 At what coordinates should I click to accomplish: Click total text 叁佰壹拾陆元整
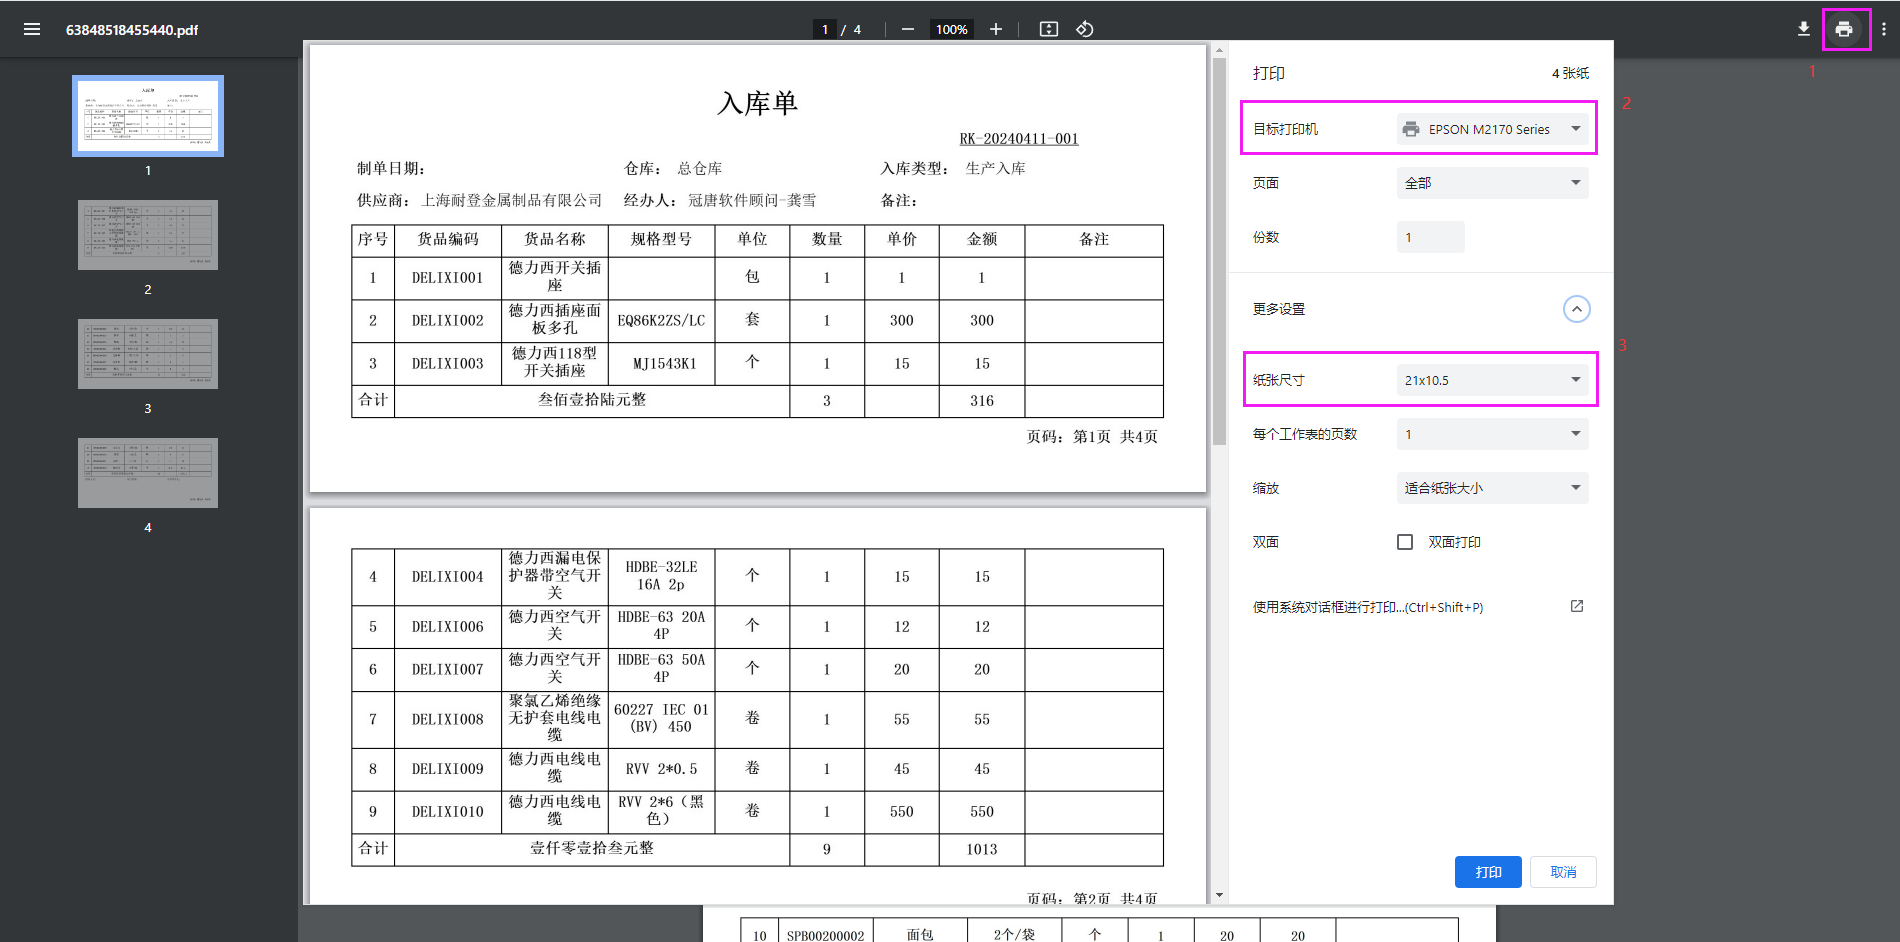[x=592, y=400]
